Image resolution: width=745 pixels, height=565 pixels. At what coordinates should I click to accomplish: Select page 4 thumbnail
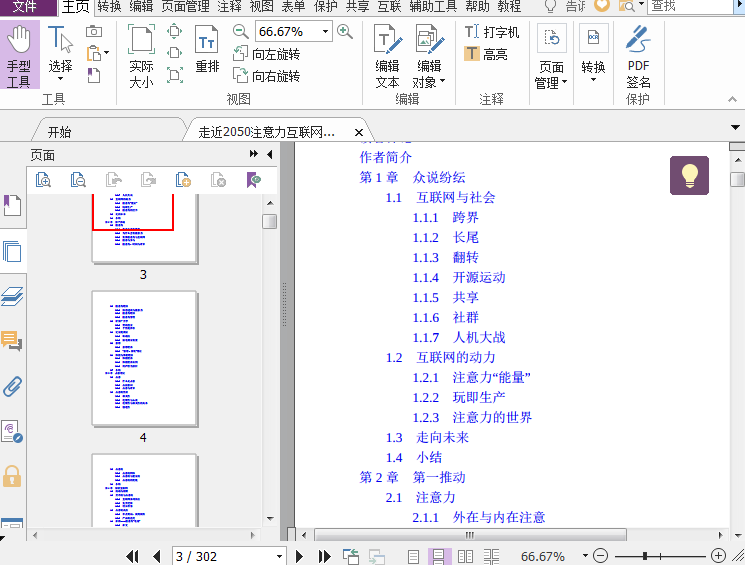pyautogui.click(x=144, y=358)
